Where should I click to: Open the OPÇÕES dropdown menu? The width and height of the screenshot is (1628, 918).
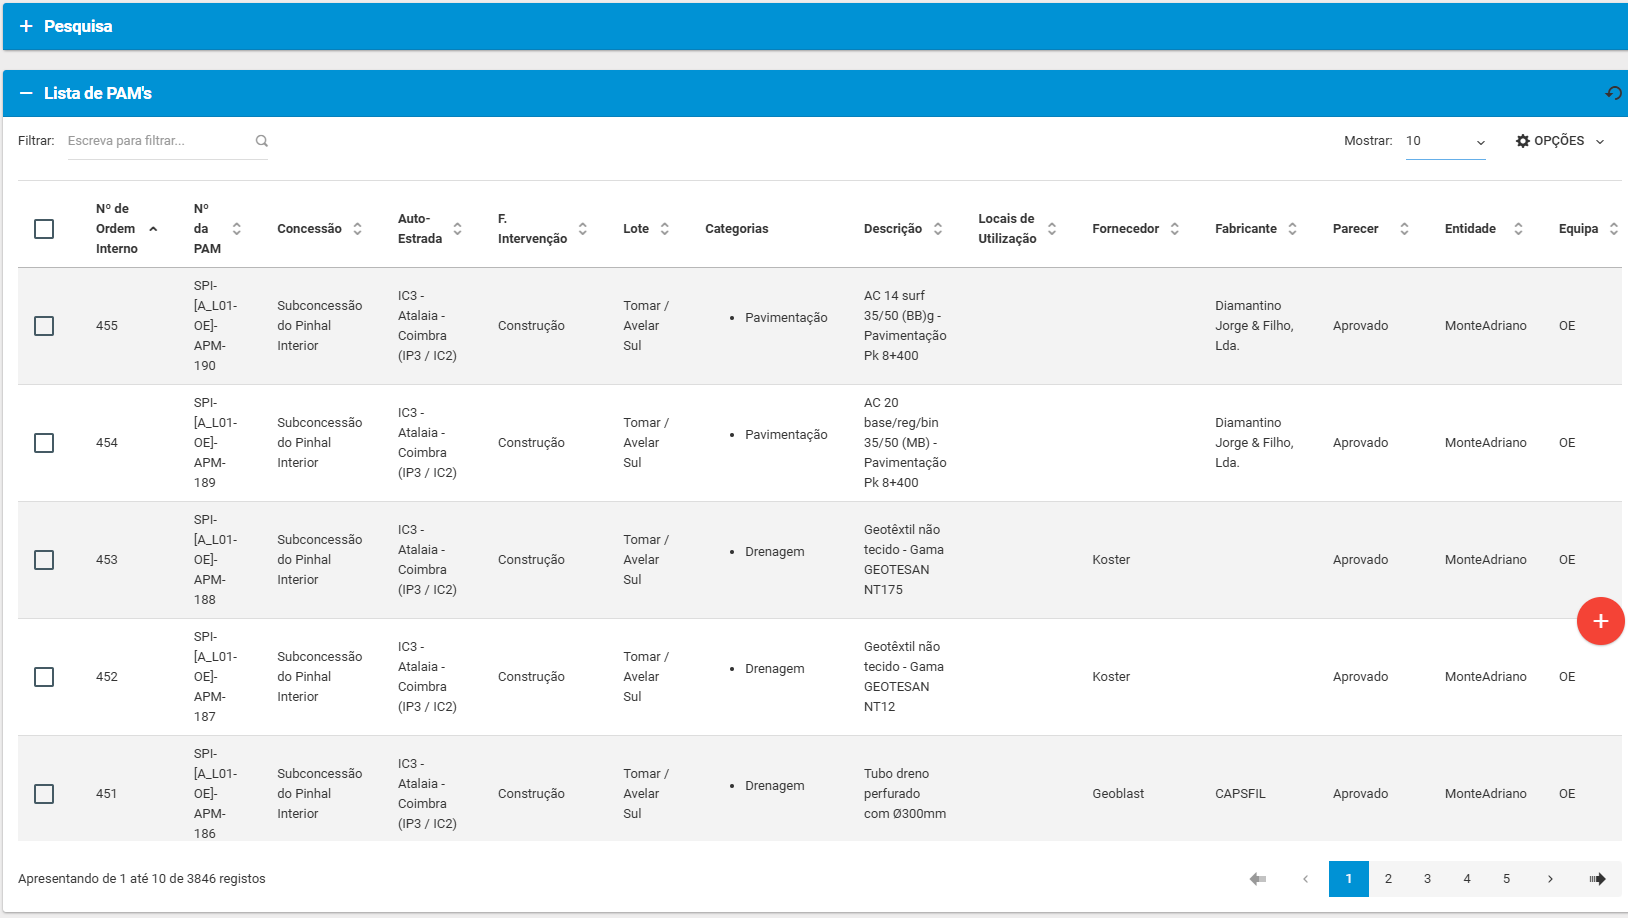tap(1559, 141)
